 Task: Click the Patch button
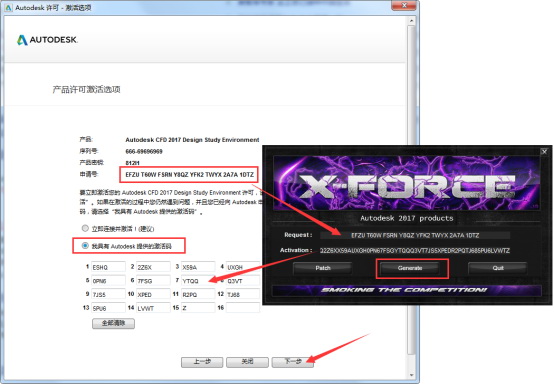point(323,268)
